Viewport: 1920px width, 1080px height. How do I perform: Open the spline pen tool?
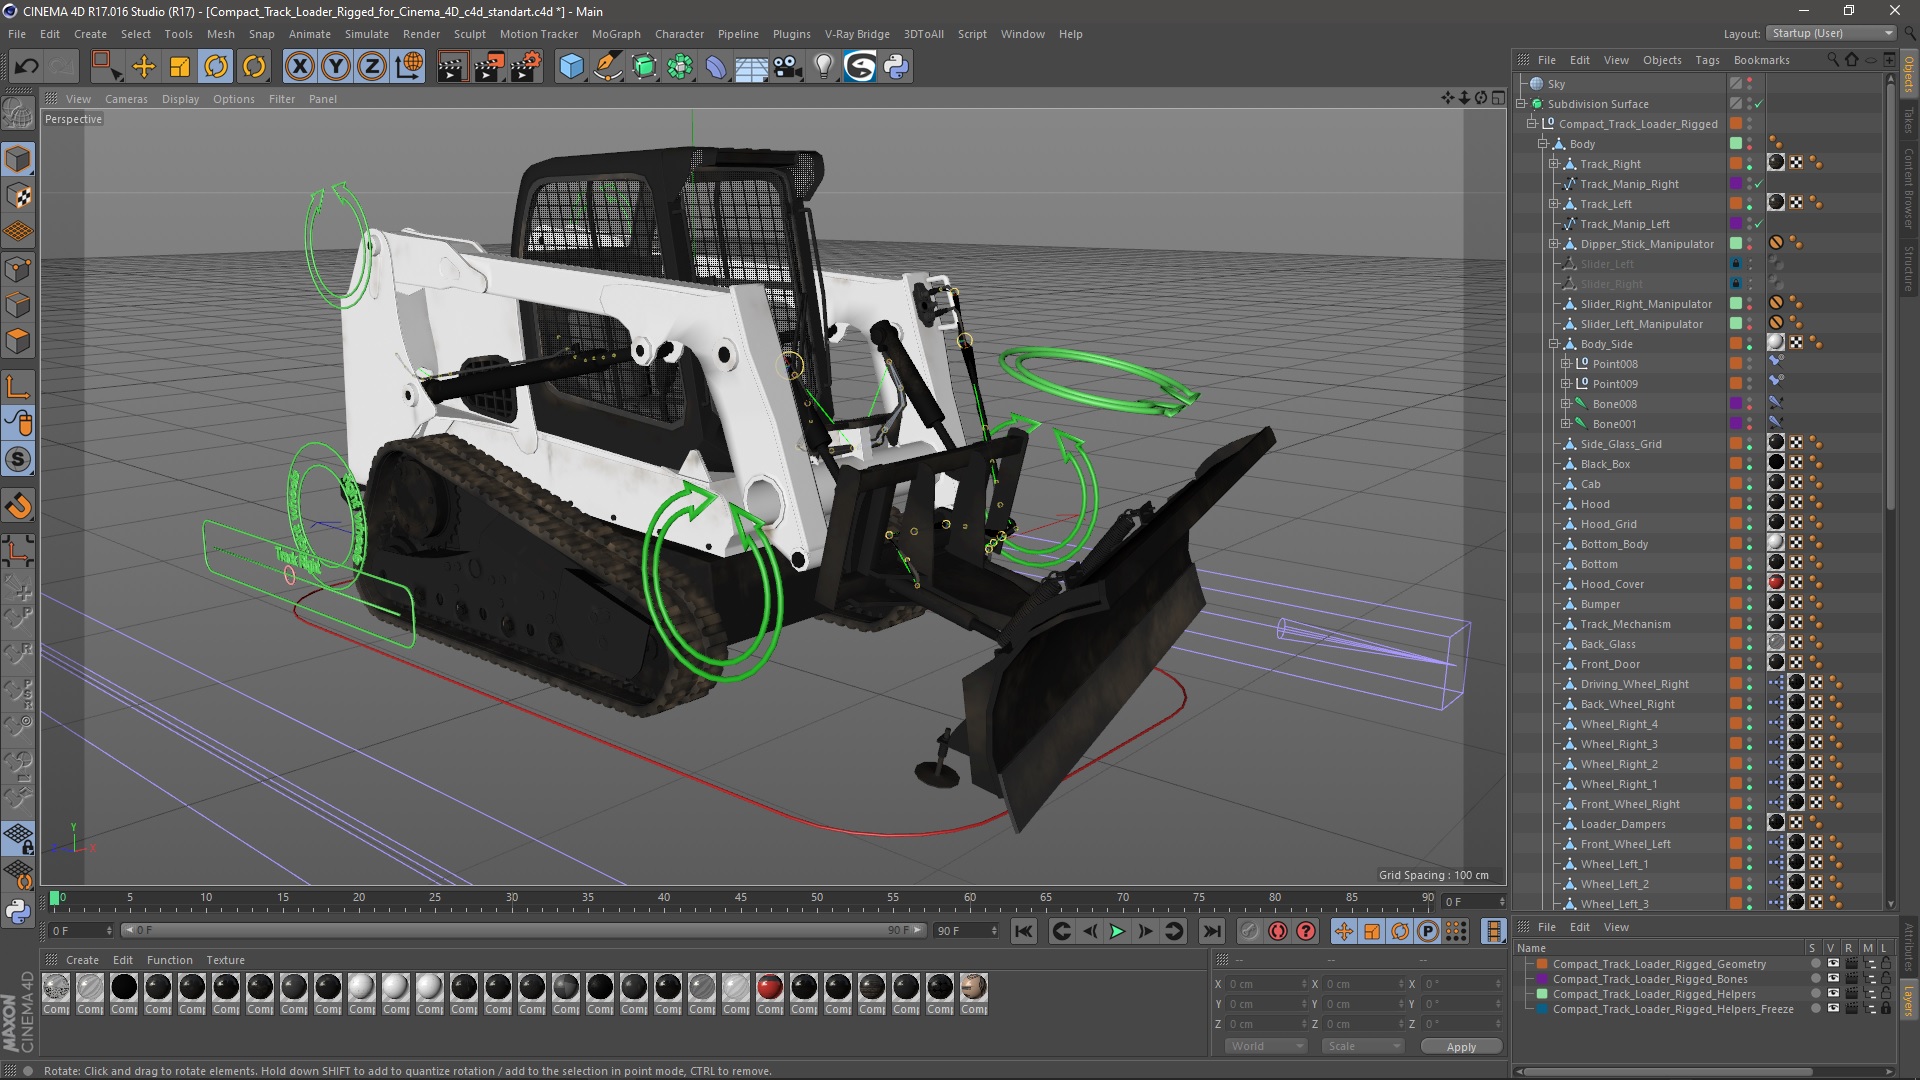click(x=607, y=67)
